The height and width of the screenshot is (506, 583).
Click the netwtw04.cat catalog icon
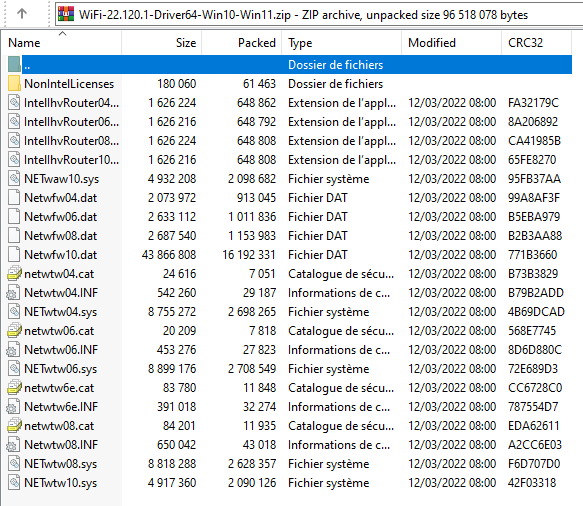(x=14, y=274)
